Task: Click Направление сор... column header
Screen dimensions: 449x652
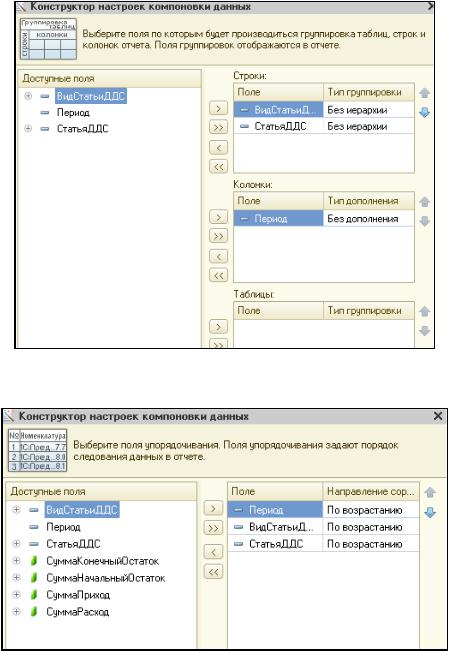Action: (371, 491)
